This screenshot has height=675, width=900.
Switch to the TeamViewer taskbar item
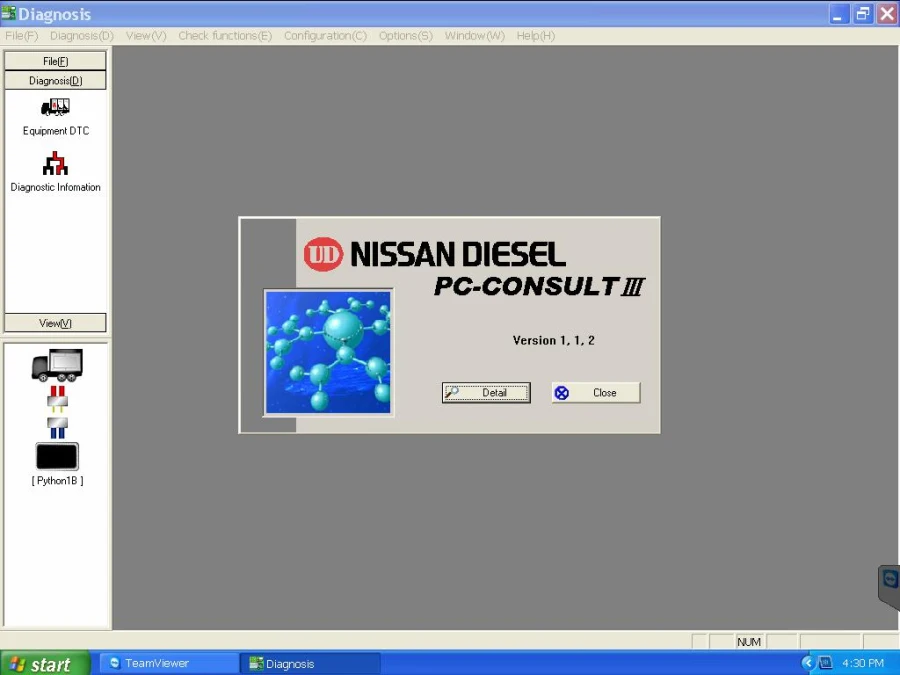click(x=168, y=664)
